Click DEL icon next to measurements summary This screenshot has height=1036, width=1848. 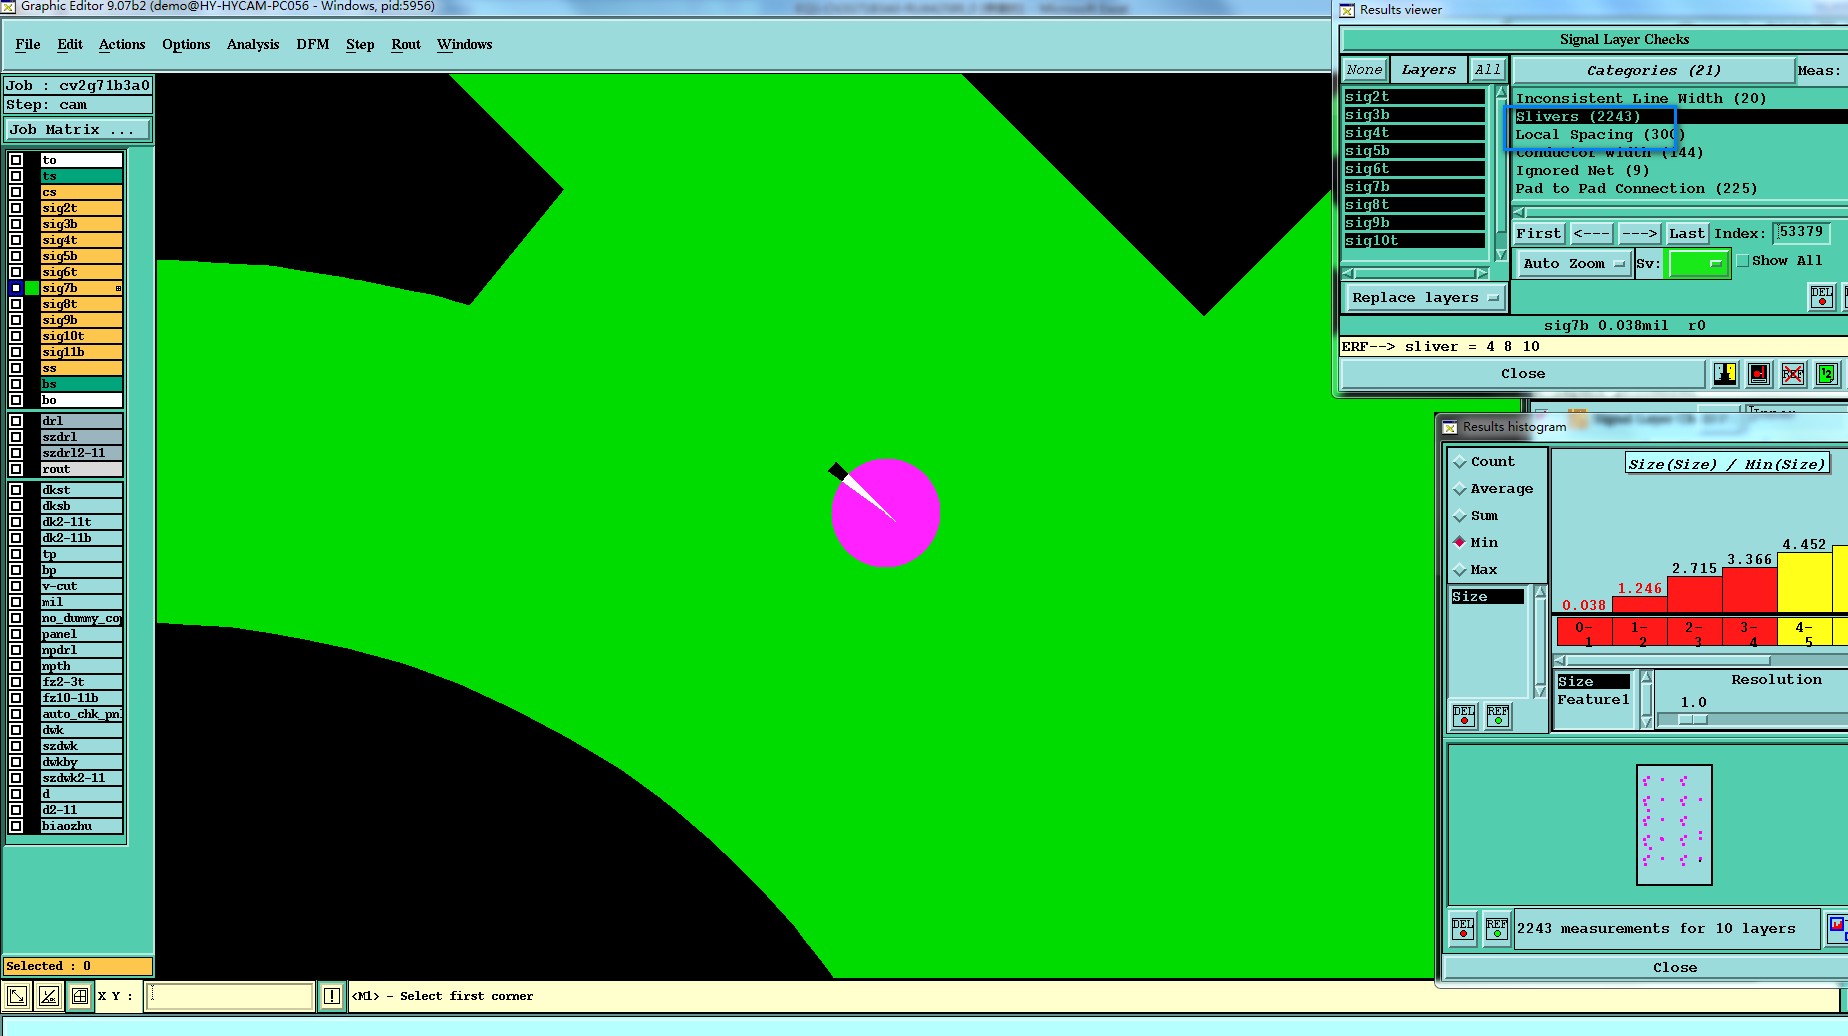coord(1463,929)
